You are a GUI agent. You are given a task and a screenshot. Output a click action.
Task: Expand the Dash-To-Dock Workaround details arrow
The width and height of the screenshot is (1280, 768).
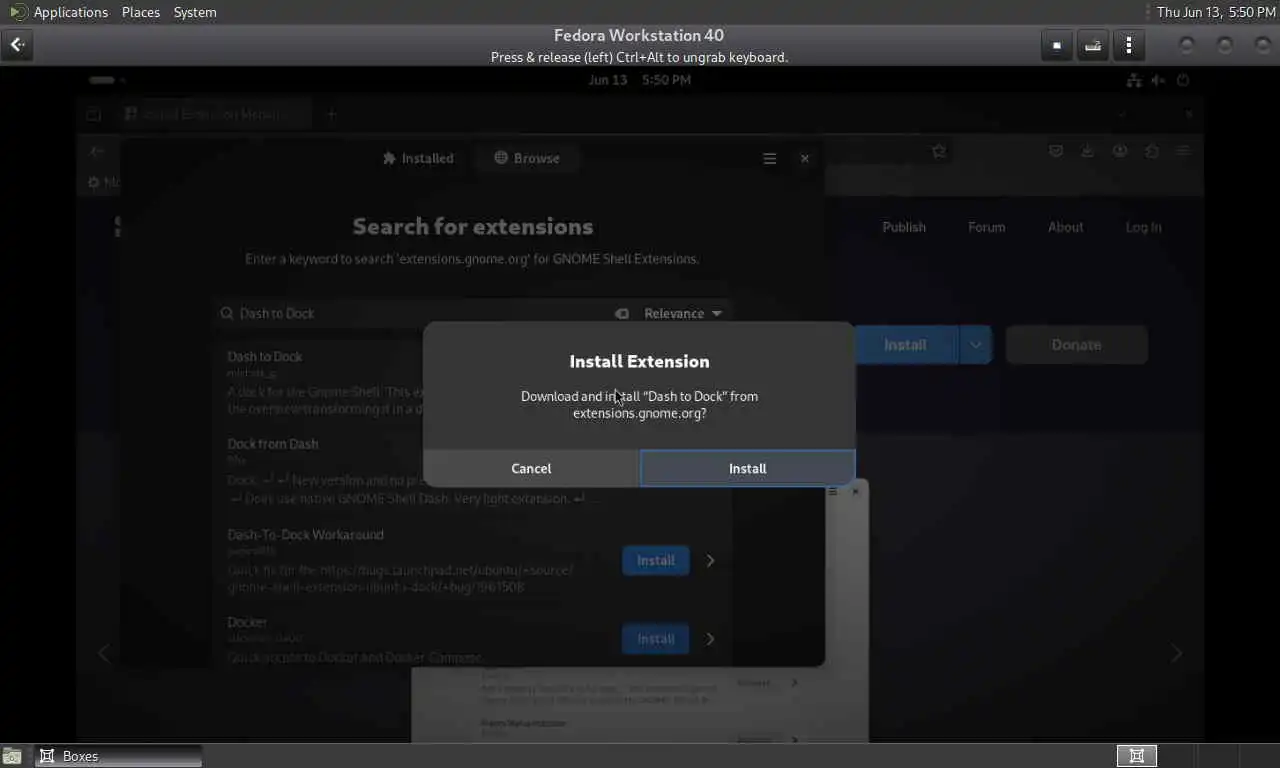[x=711, y=560]
